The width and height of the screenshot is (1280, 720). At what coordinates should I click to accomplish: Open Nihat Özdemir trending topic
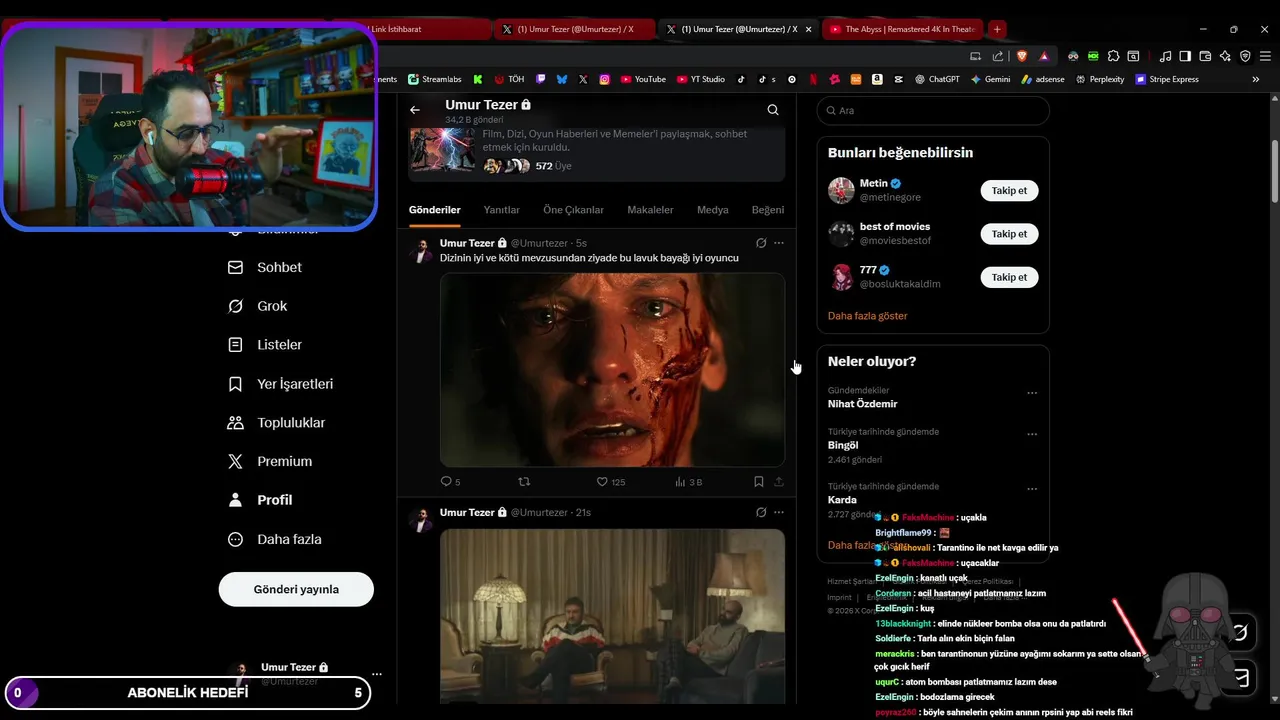(862, 404)
